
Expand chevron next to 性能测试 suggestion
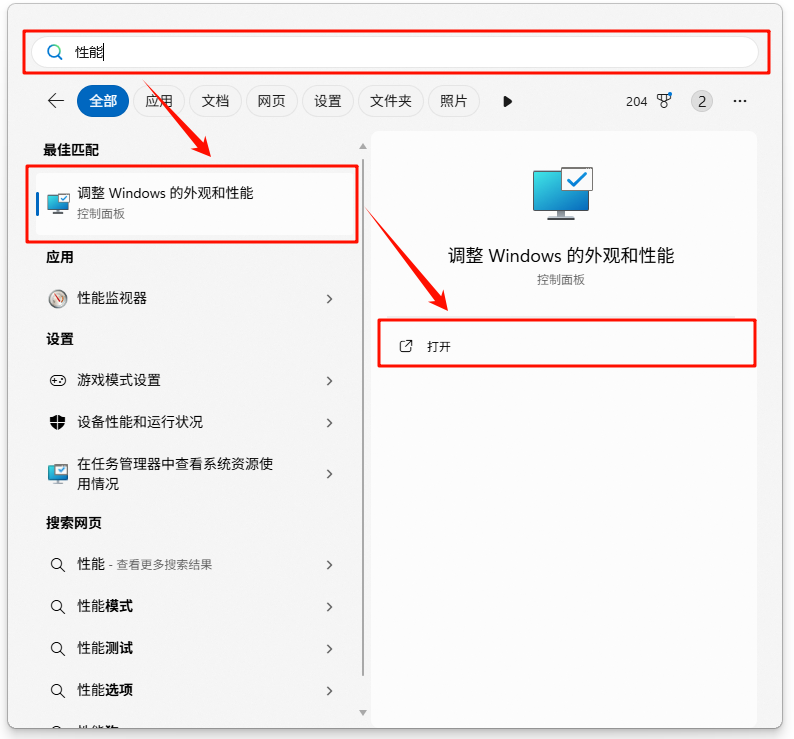[329, 649]
